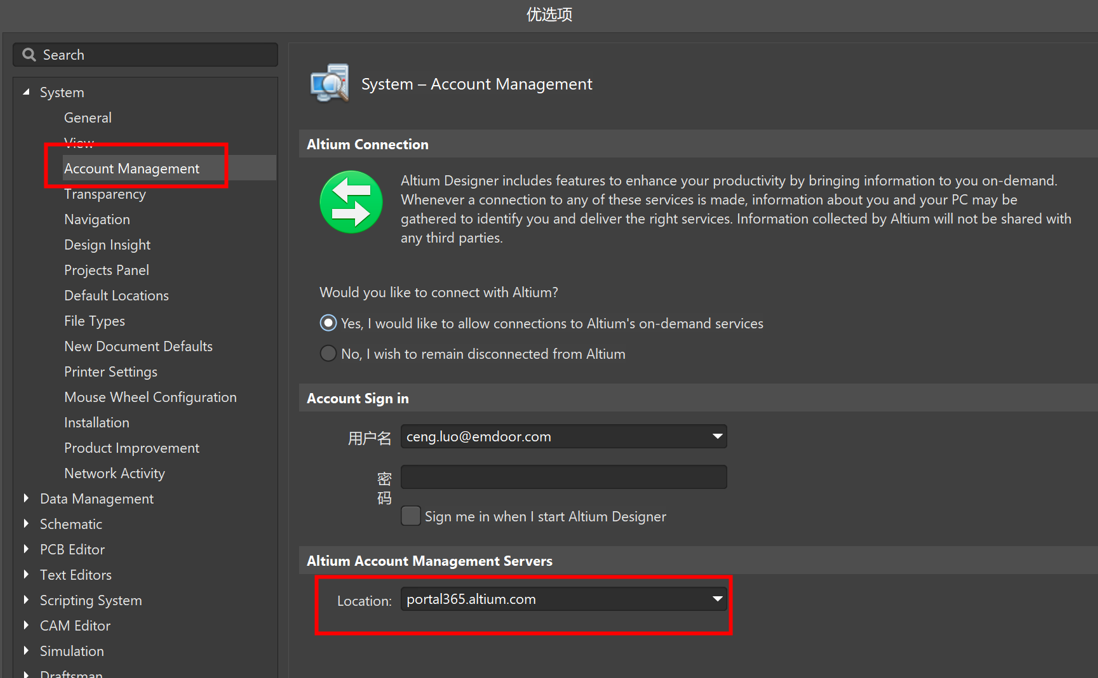Select Yes, allow connections to Altium
Image resolution: width=1098 pixels, height=678 pixels.
(x=328, y=323)
